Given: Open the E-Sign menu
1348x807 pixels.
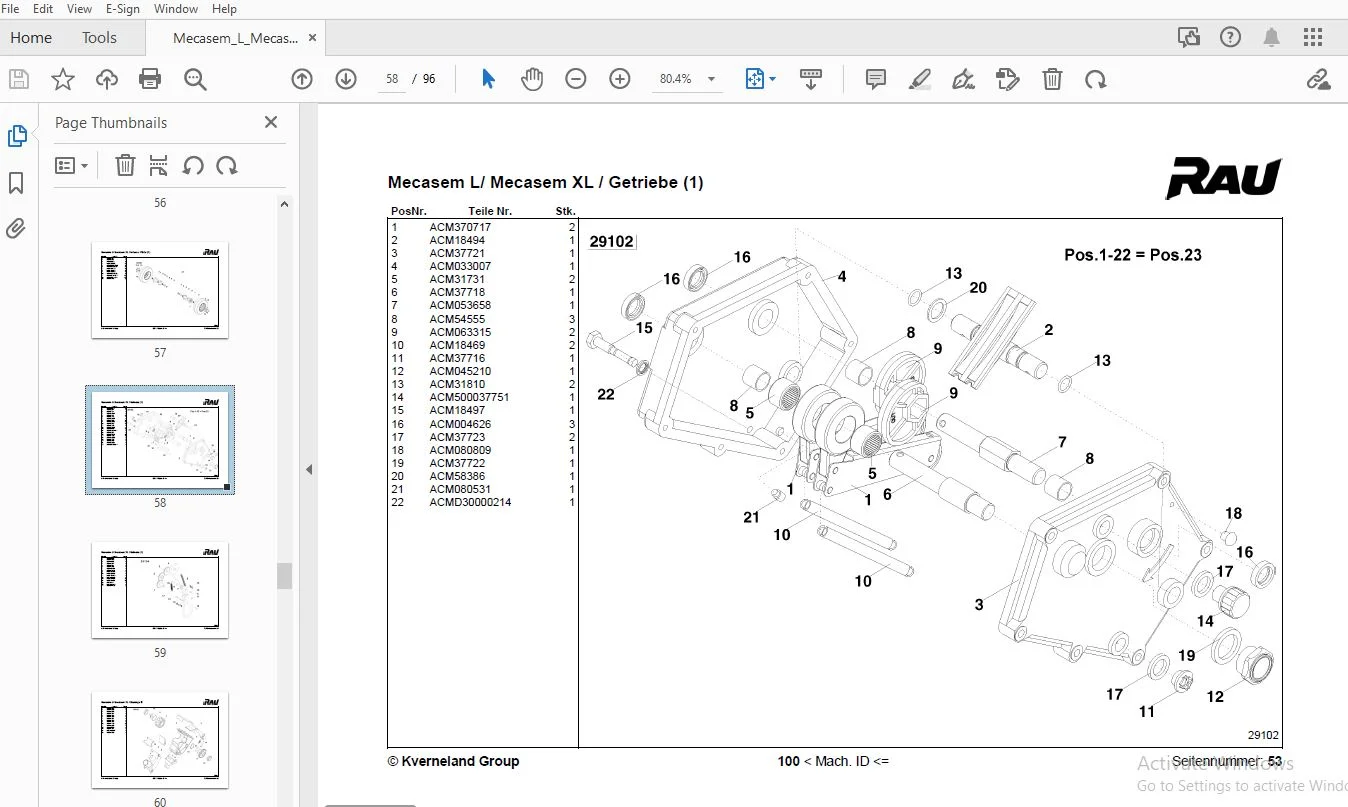Looking at the screenshot, I should point(123,9).
